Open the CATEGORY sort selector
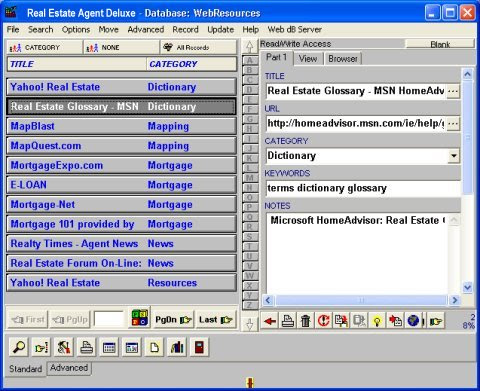Image resolution: width=480 pixels, height=391 pixels. coord(44,47)
